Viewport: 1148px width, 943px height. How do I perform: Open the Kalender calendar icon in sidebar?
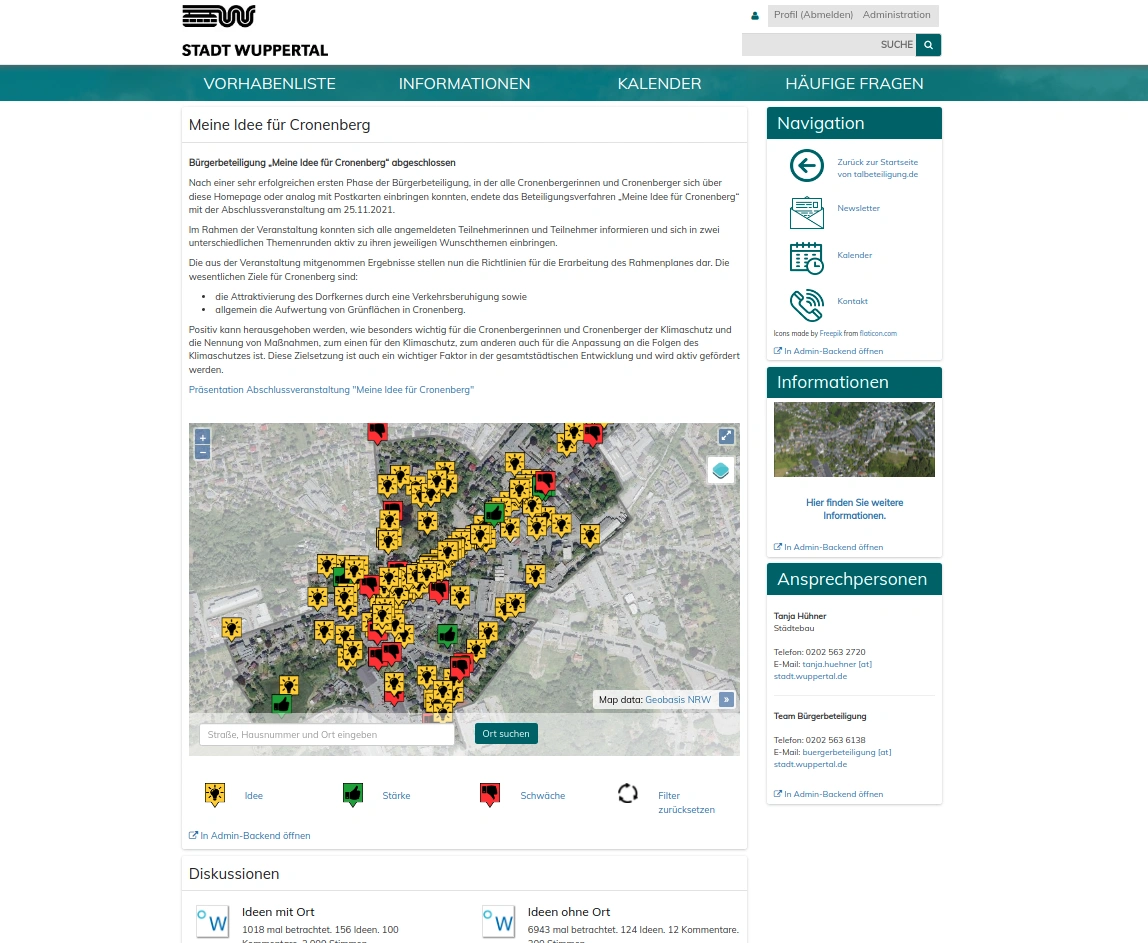(x=806, y=257)
